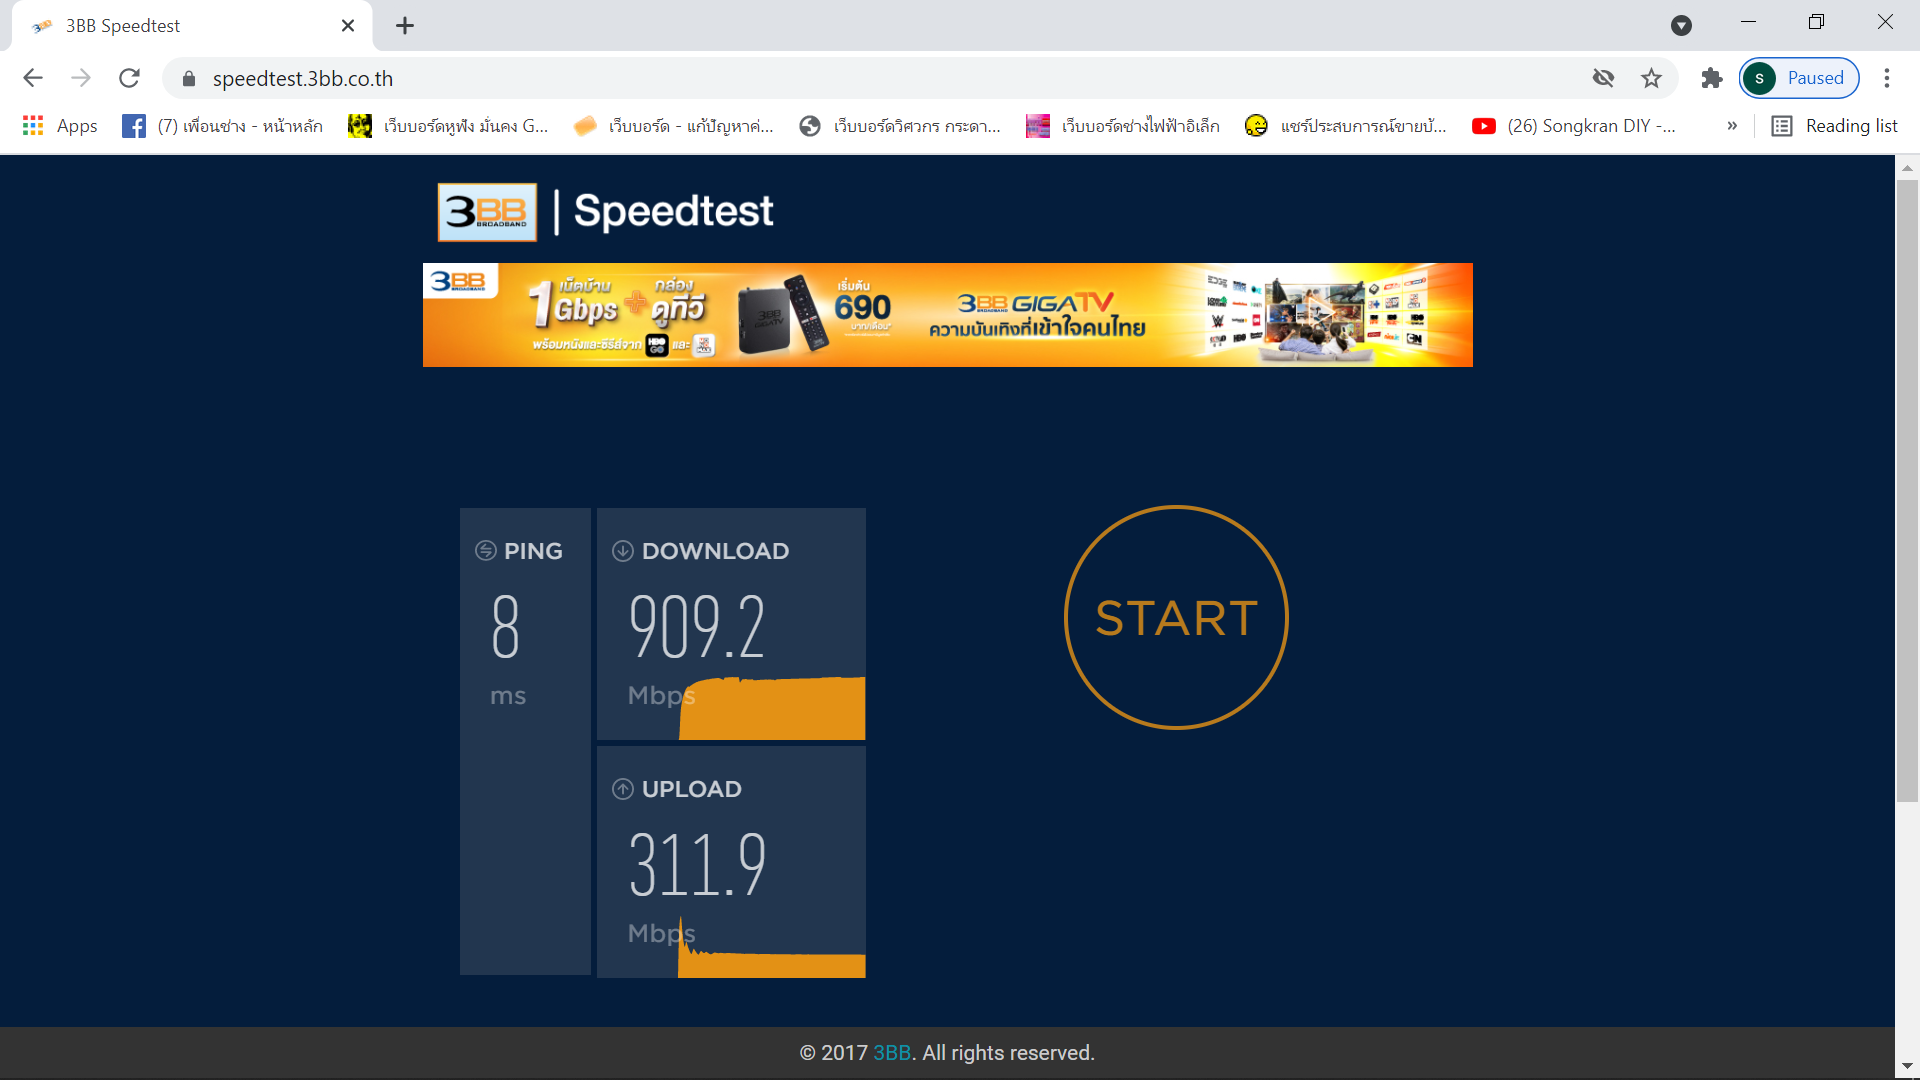Click the 3BB link in footer
Viewport: 1920px width, 1080px height.
tap(891, 1053)
